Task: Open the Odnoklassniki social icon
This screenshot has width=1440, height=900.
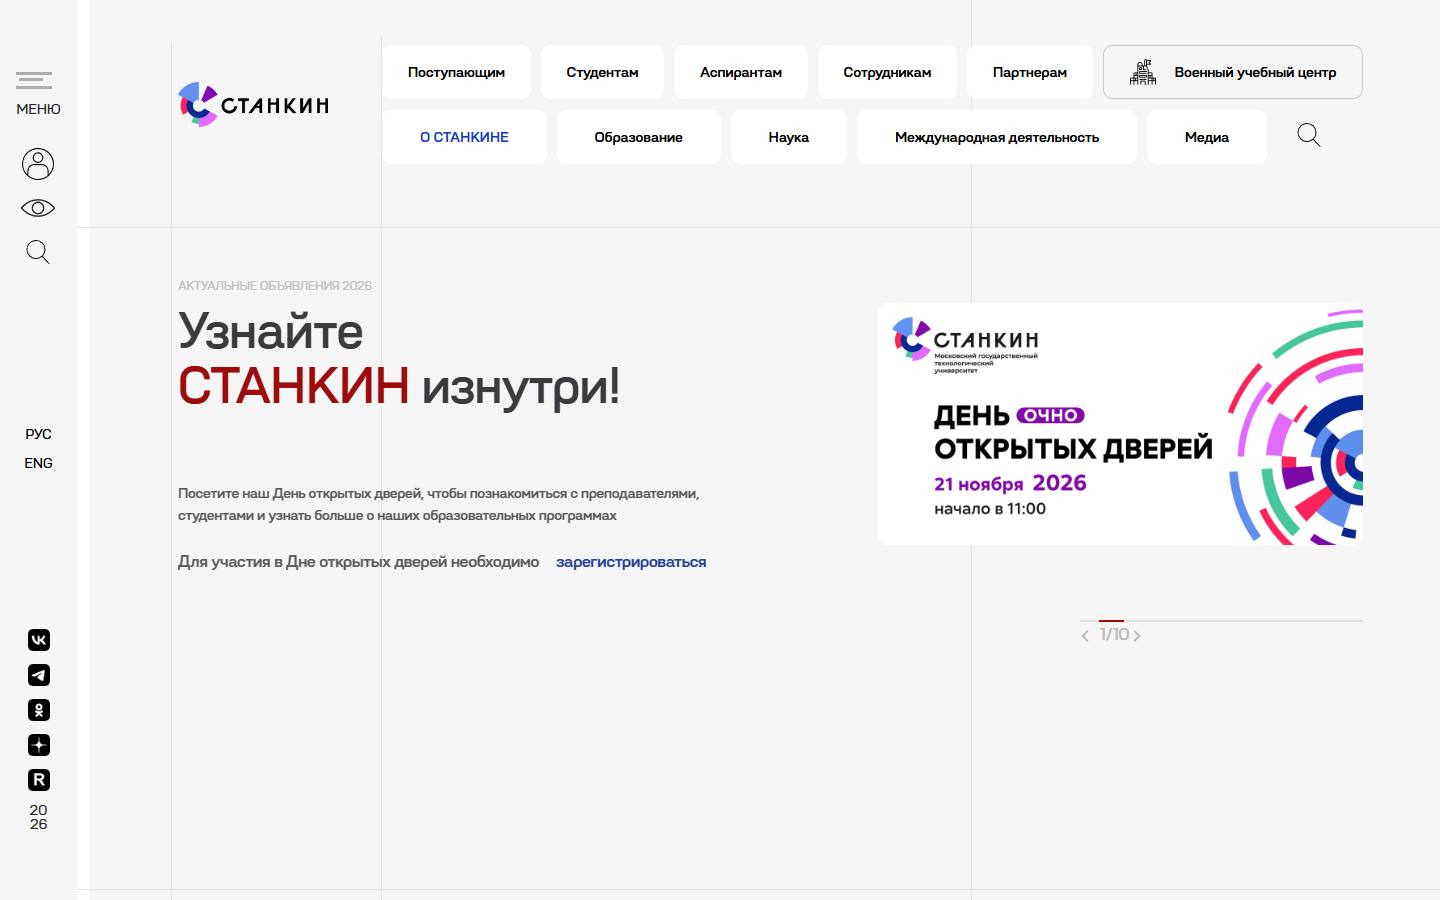Action: click(x=39, y=710)
